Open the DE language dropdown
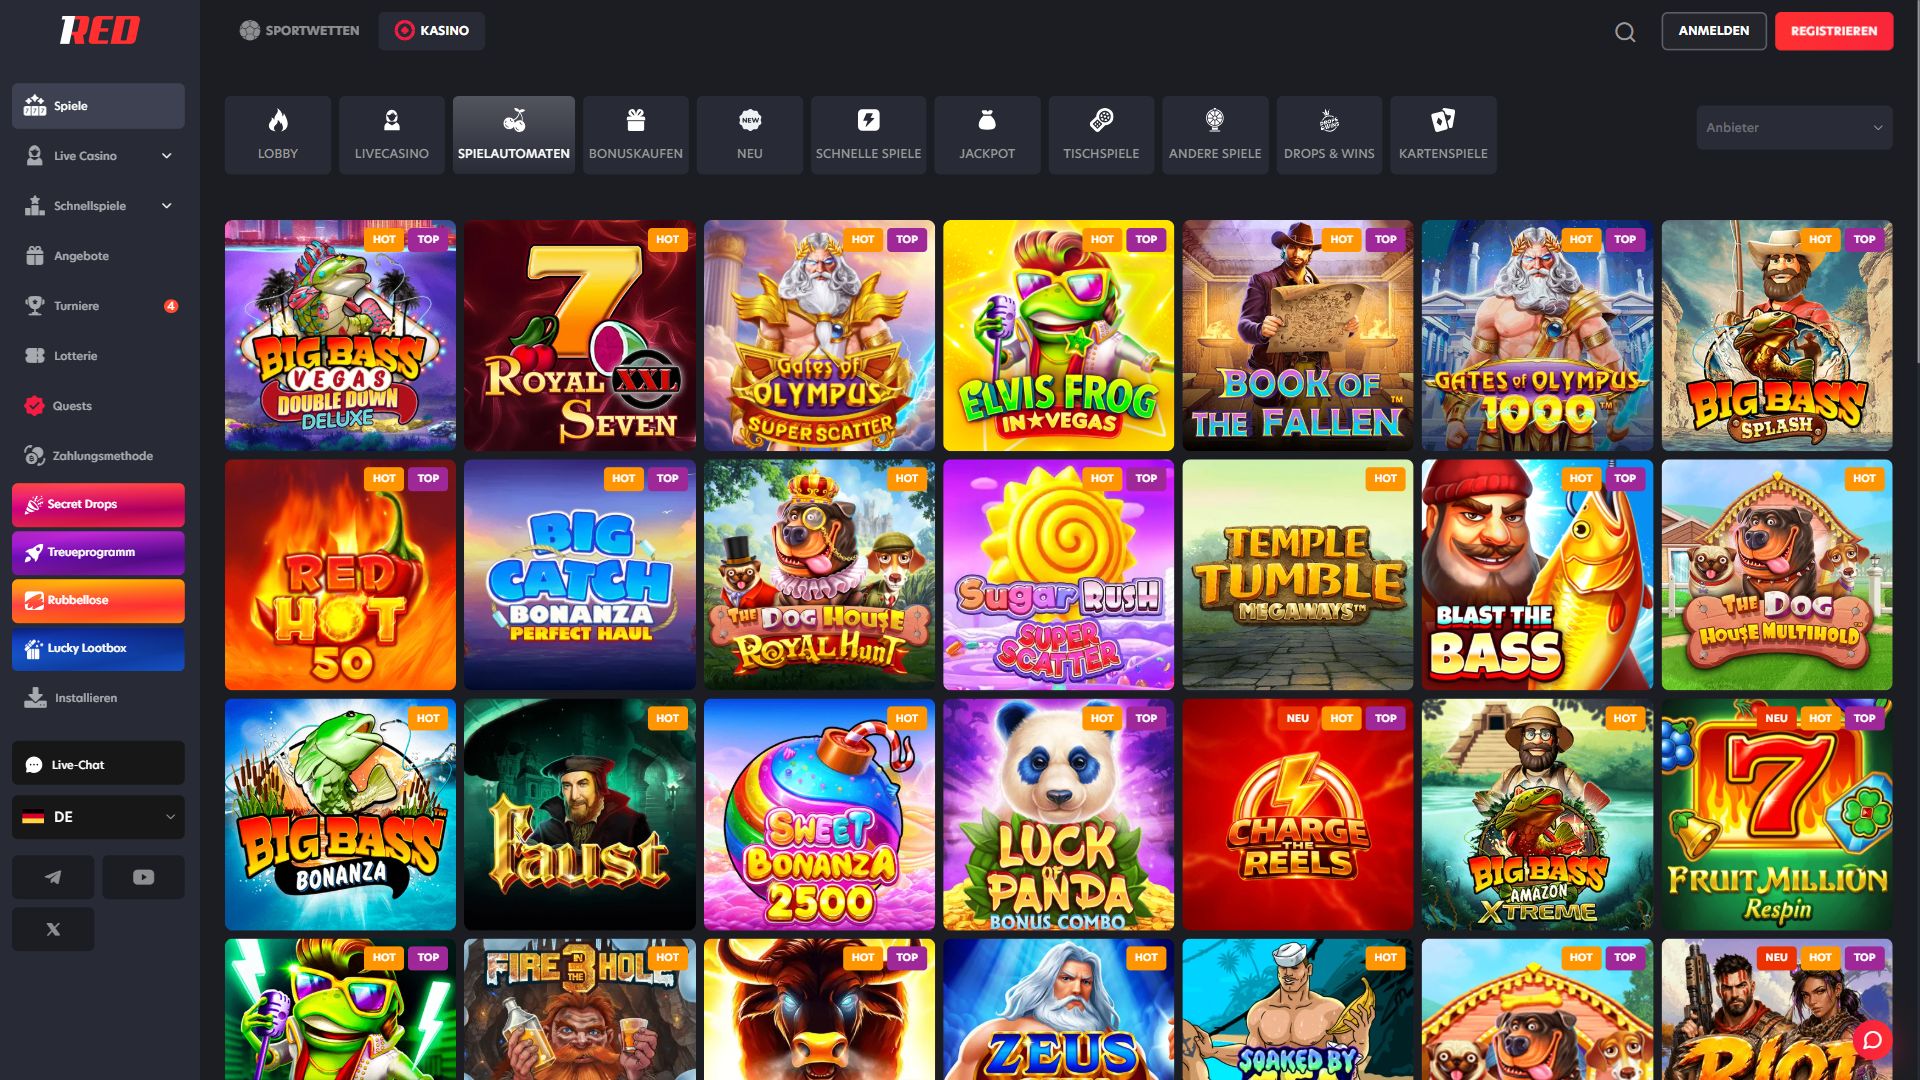Image resolution: width=1920 pixels, height=1080 pixels. tap(98, 817)
